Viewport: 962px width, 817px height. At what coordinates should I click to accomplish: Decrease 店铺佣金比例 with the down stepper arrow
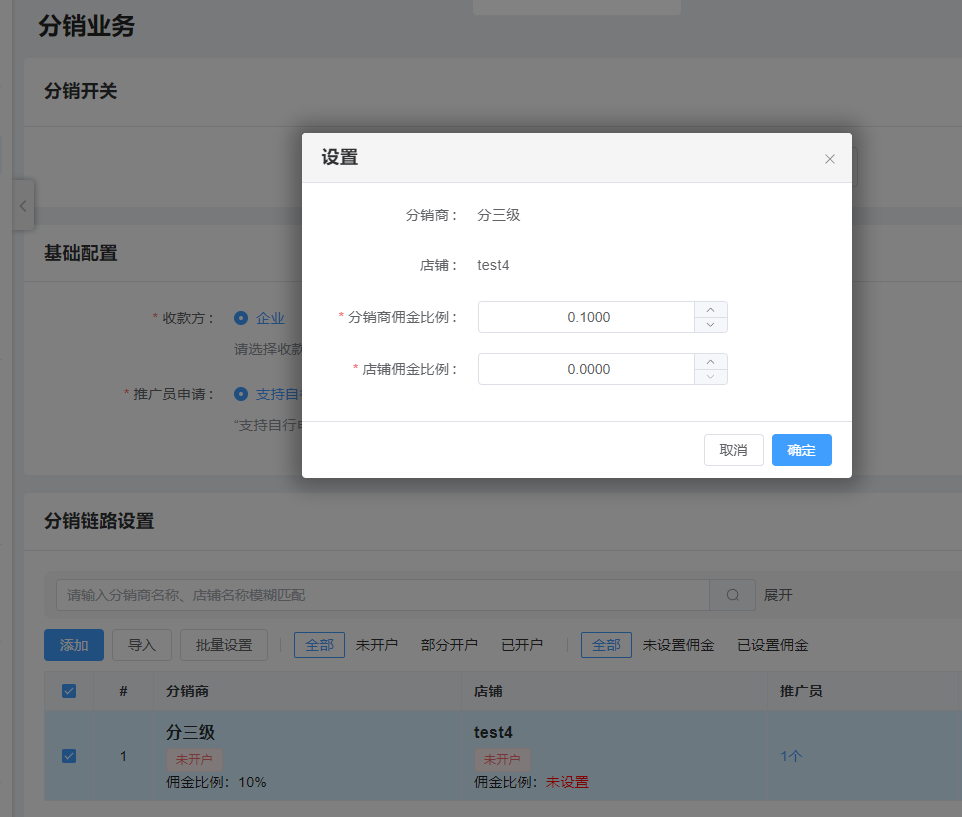(711, 375)
